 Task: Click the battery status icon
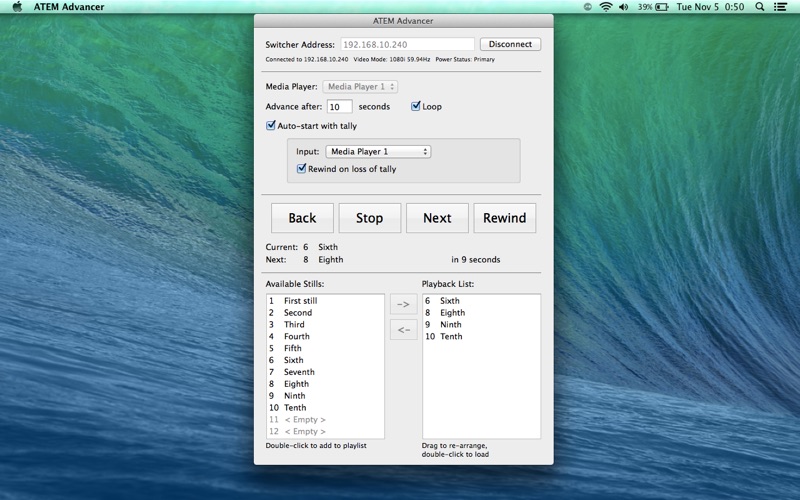(x=662, y=7)
